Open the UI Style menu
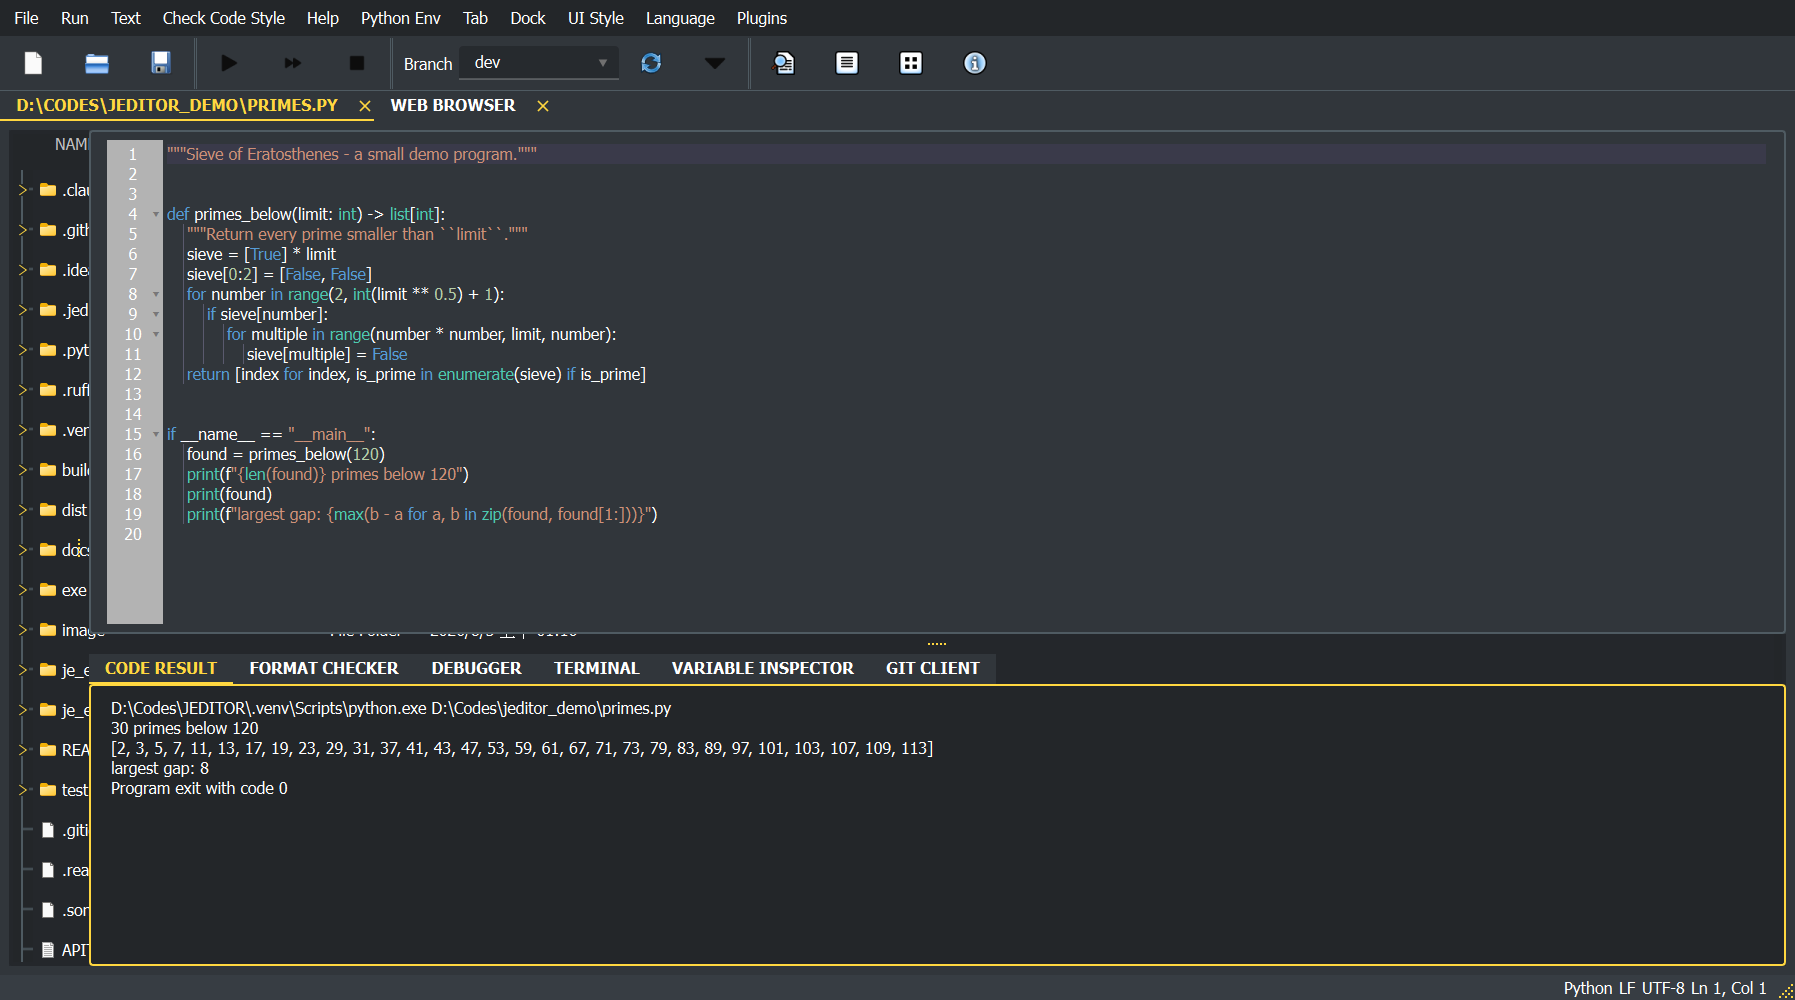The image size is (1795, 1000). click(x=596, y=18)
